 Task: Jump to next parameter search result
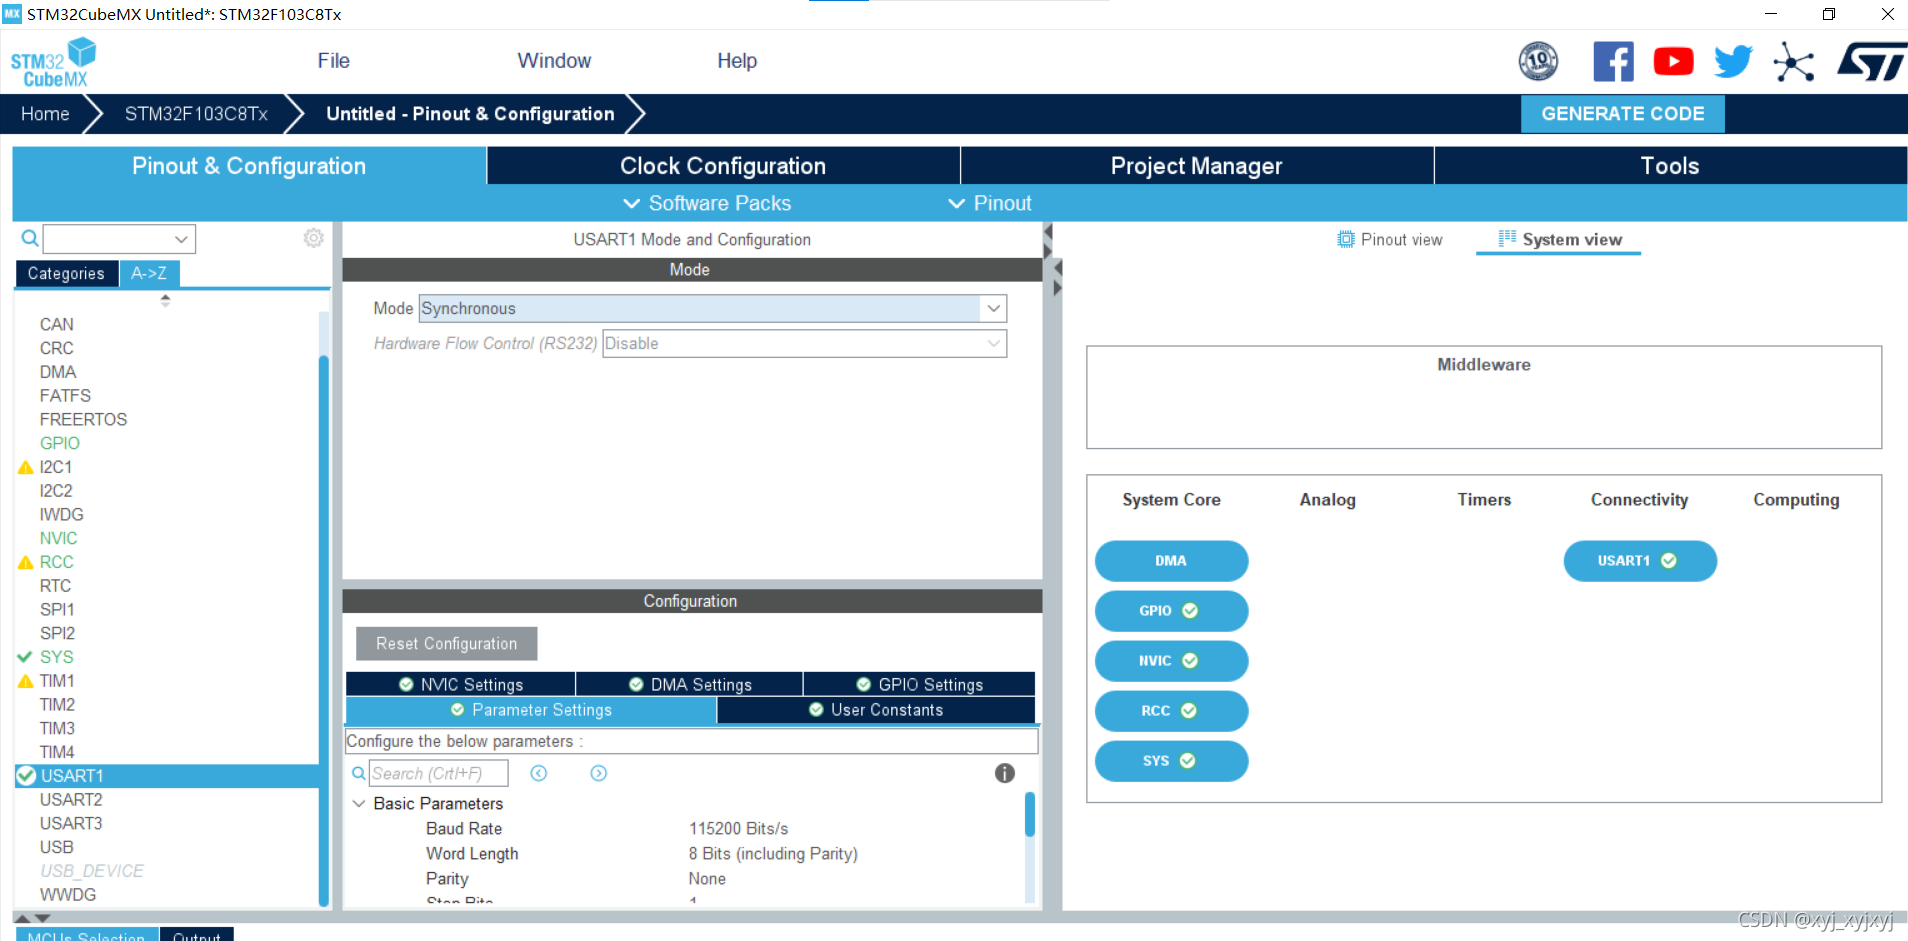pos(599,773)
